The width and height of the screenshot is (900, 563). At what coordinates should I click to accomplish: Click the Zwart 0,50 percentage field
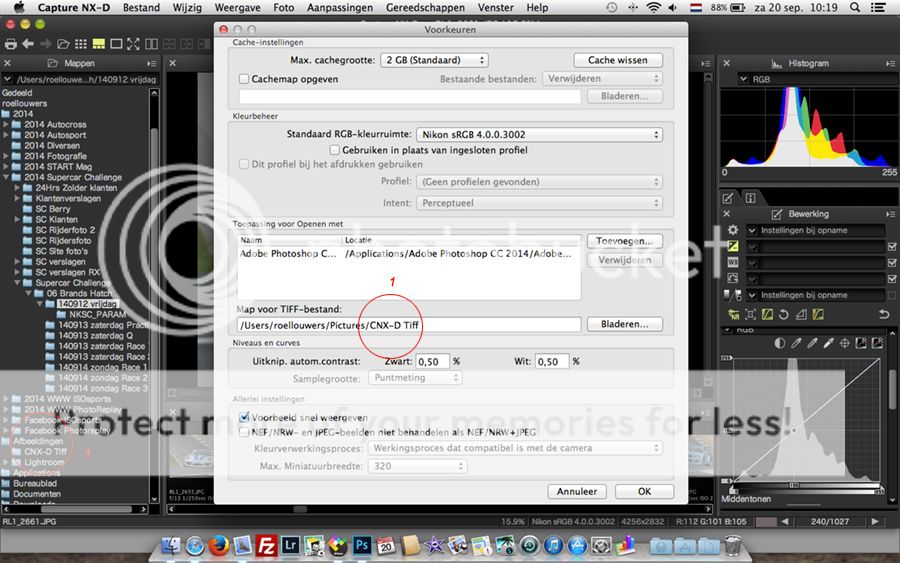[x=432, y=362]
